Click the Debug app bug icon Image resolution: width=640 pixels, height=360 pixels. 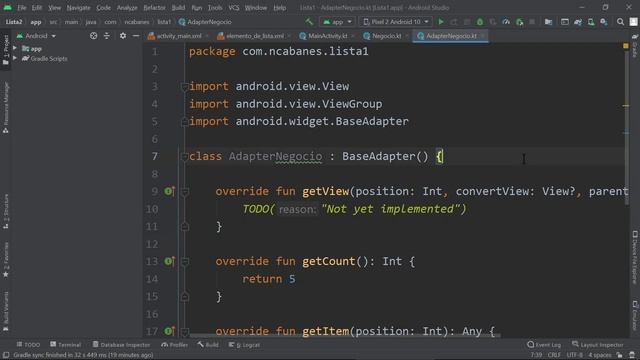coord(480,22)
